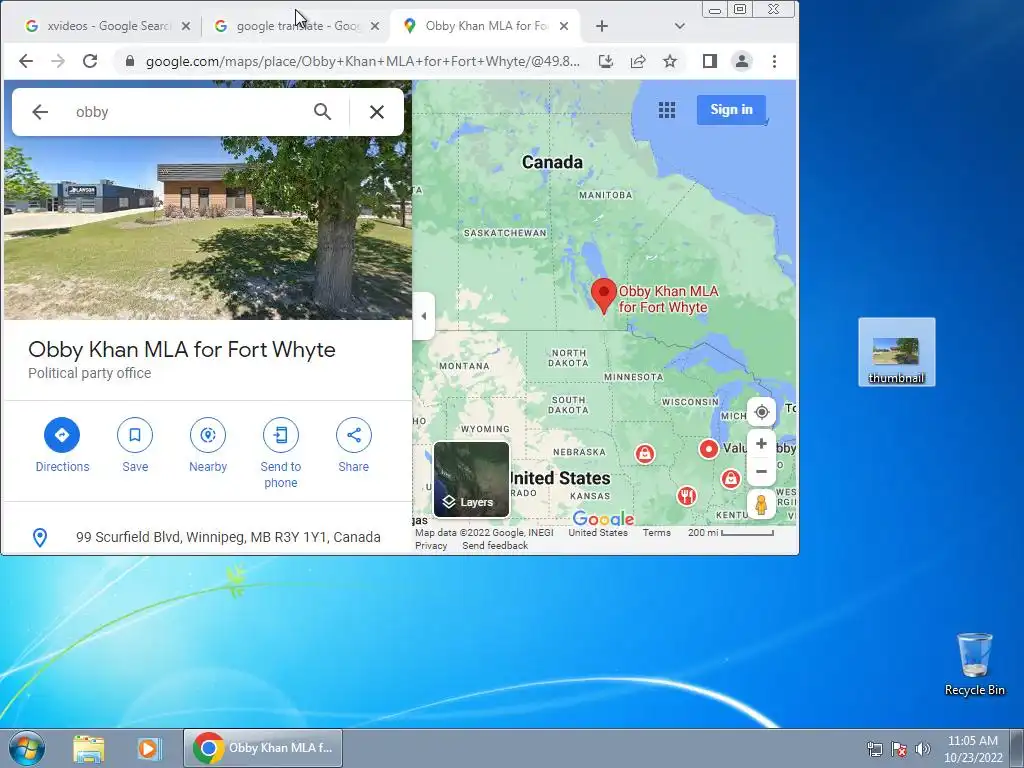Click United States link in map footer
This screenshot has width=1024, height=768.
(598, 532)
